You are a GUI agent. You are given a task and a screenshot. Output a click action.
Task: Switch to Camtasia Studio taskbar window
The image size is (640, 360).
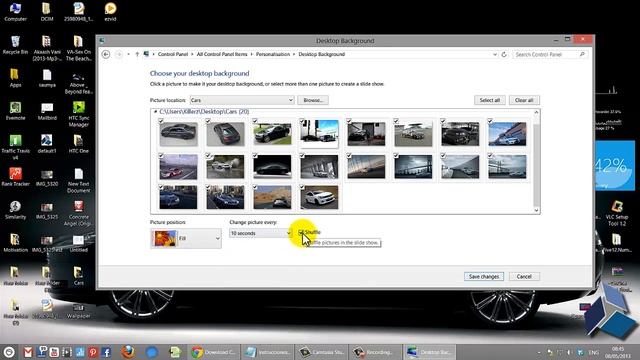click(322, 352)
